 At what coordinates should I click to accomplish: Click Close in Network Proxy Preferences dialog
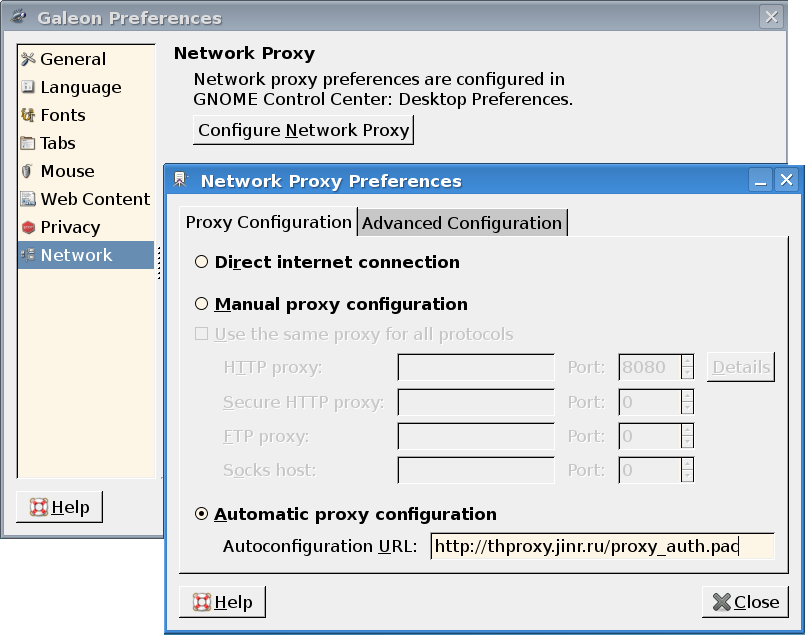(x=745, y=602)
